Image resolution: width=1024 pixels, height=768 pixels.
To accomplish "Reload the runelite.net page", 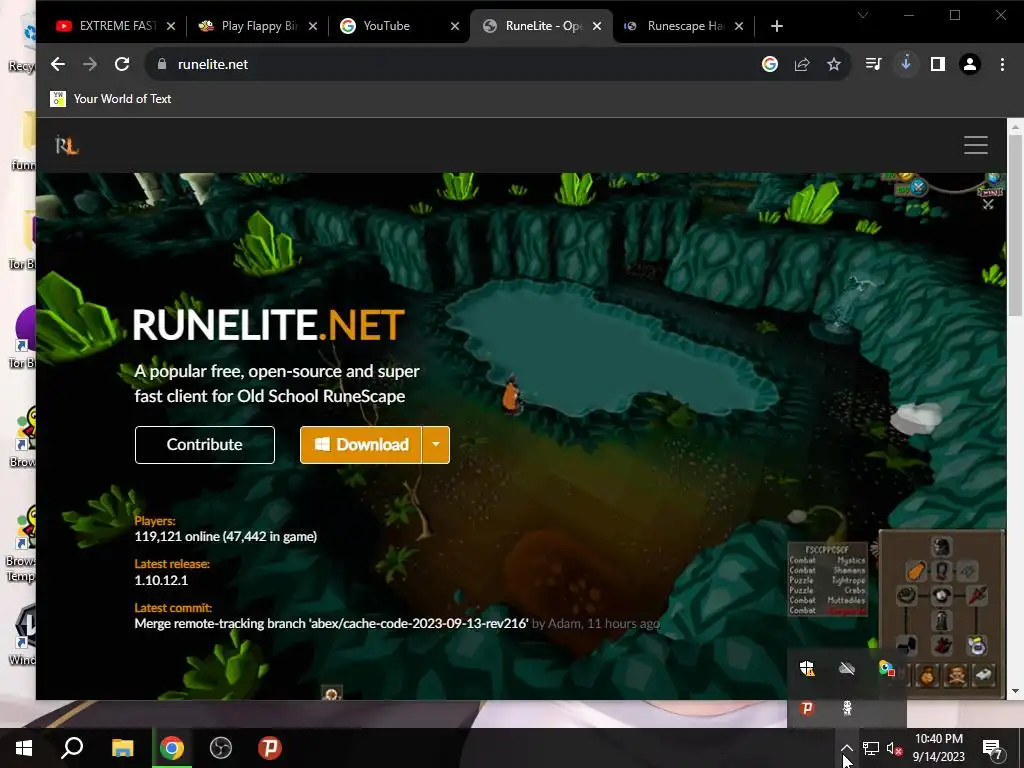I will [122, 64].
